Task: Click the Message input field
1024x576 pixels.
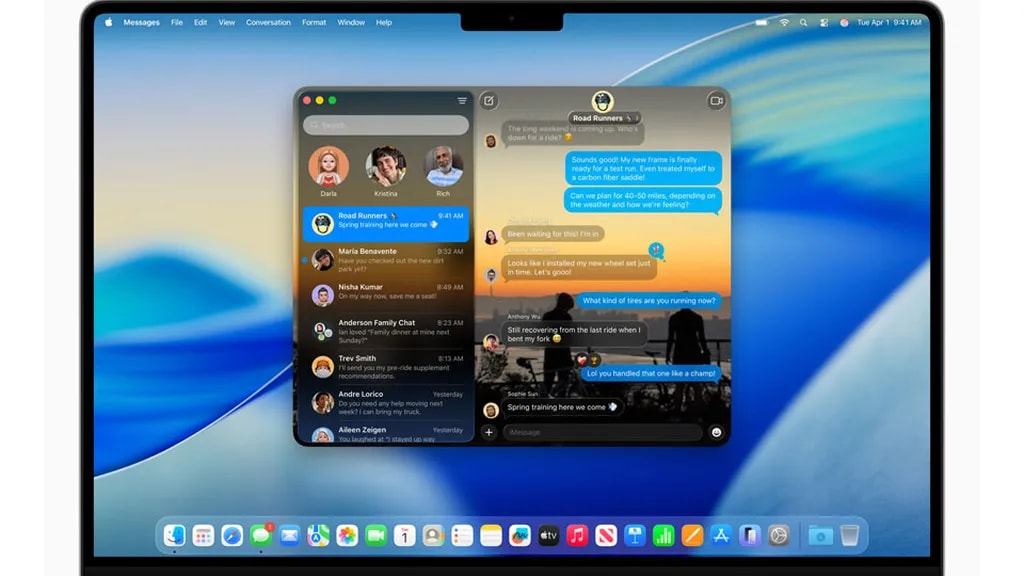Action: click(x=600, y=432)
